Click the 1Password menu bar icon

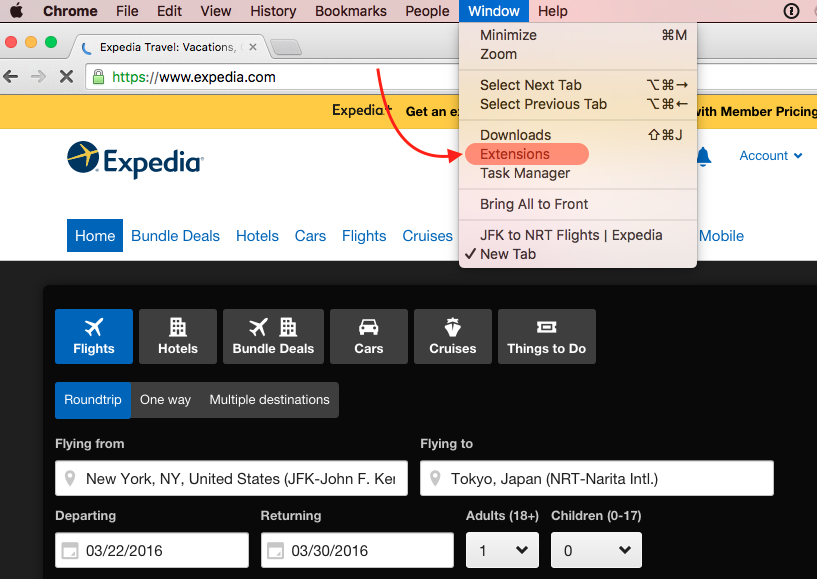(791, 11)
